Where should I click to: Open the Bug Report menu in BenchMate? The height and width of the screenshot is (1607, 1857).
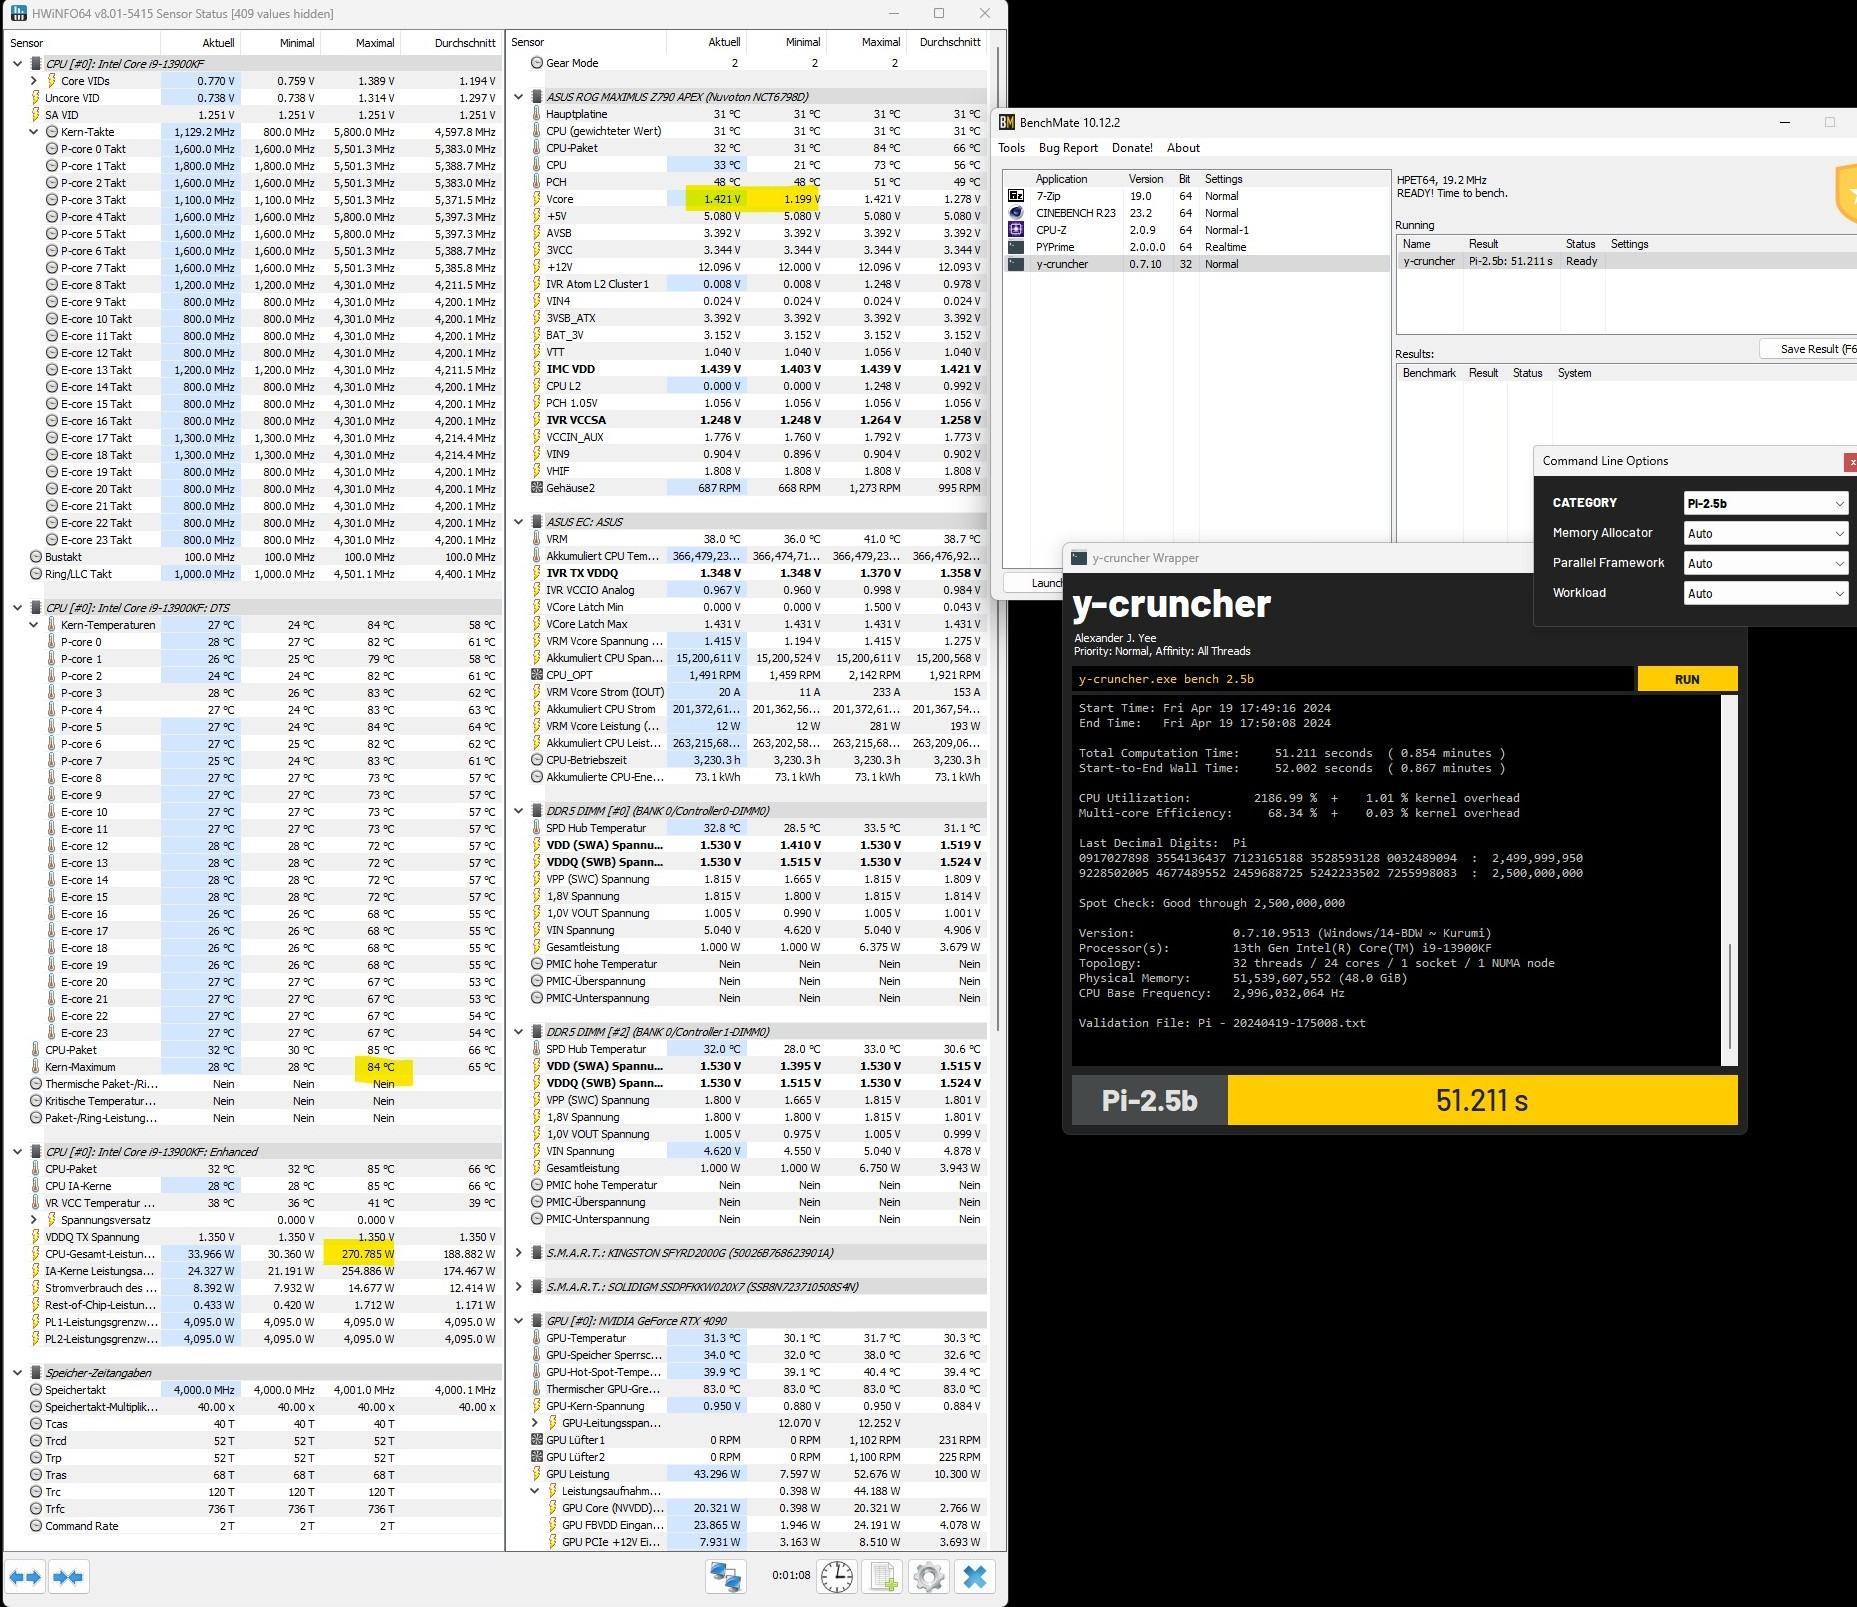(1068, 148)
